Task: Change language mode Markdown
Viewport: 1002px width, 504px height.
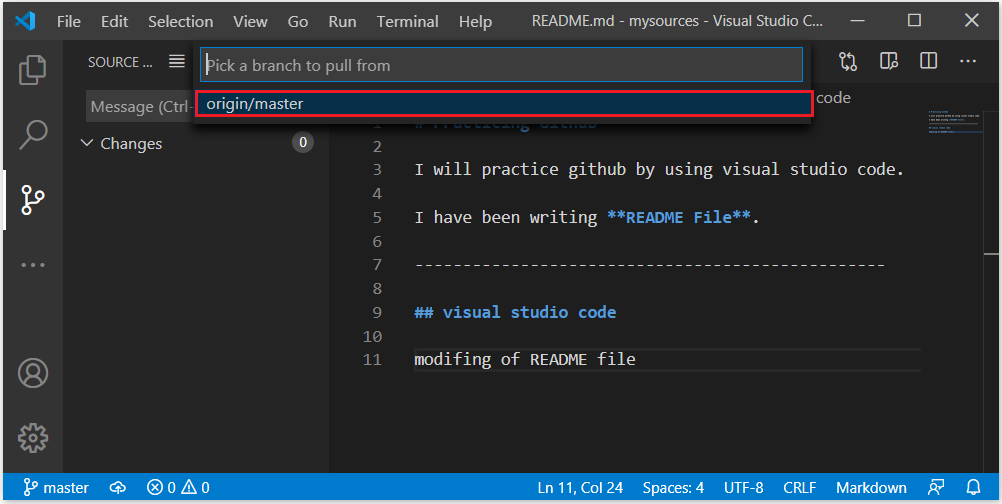Action: point(872,488)
